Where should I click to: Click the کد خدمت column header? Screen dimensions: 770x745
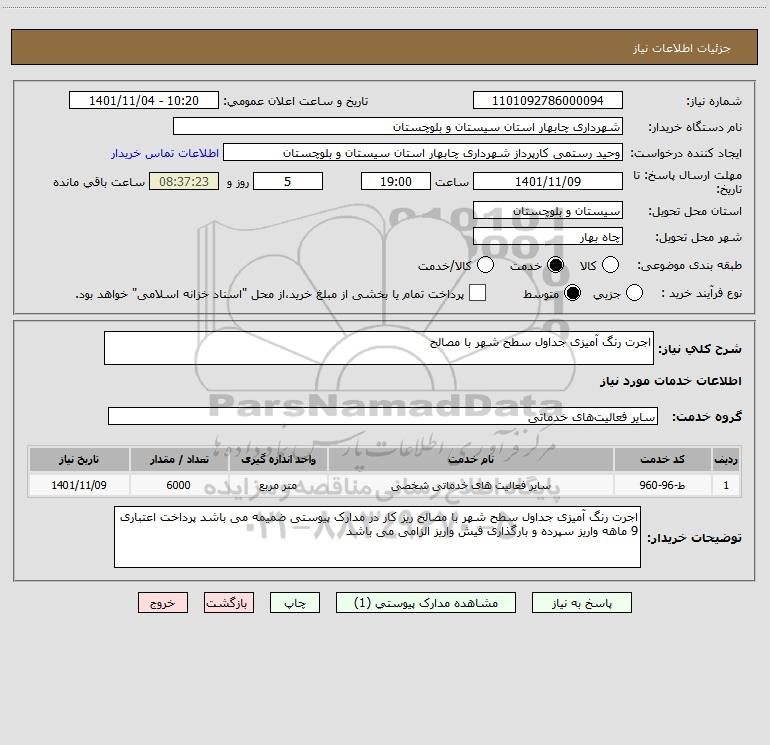click(x=662, y=459)
